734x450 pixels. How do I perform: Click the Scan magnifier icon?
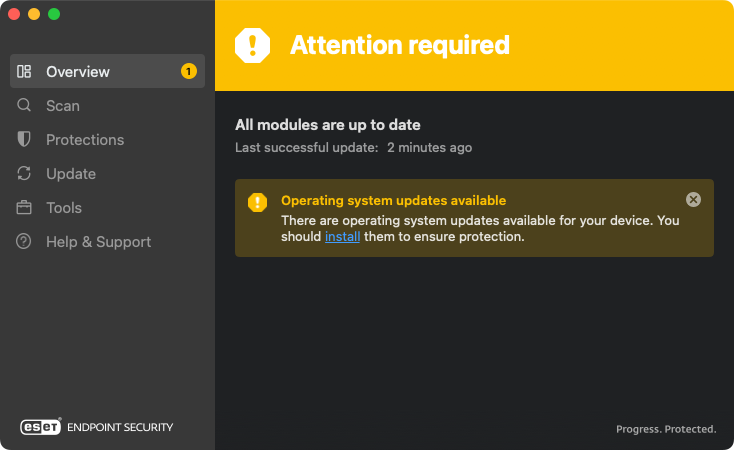[24, 106]
